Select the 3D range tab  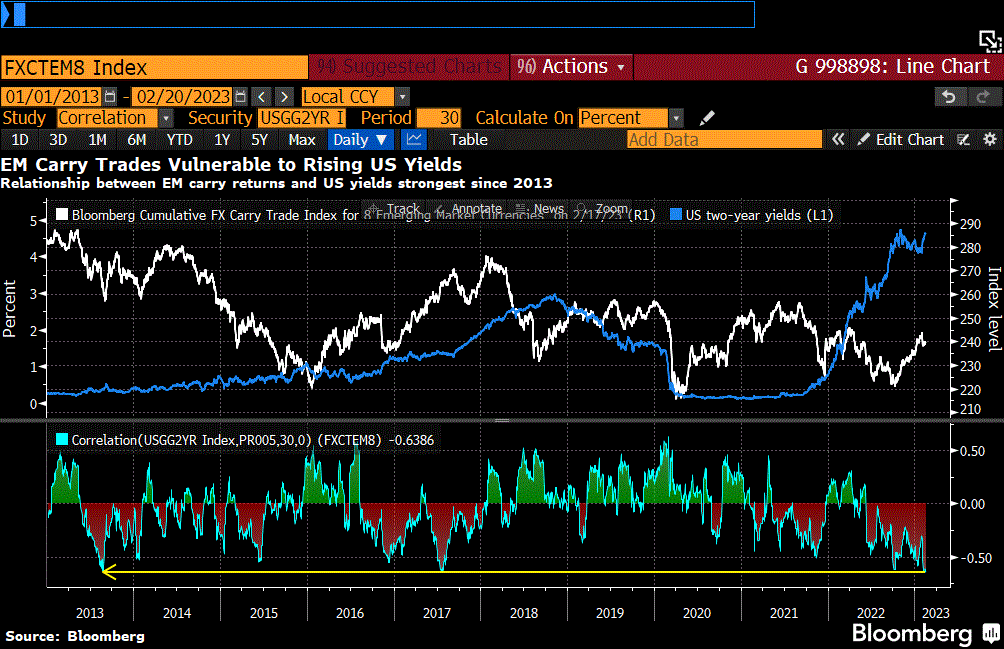[x=58, y=140]
